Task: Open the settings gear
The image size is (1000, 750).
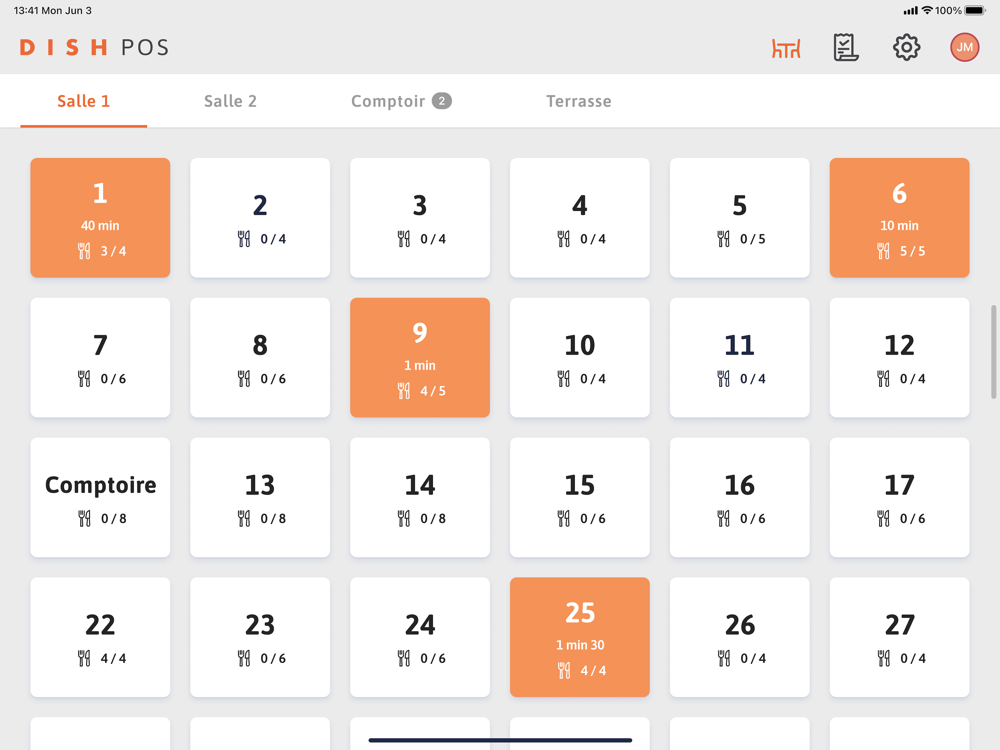Action: point(906,48)
